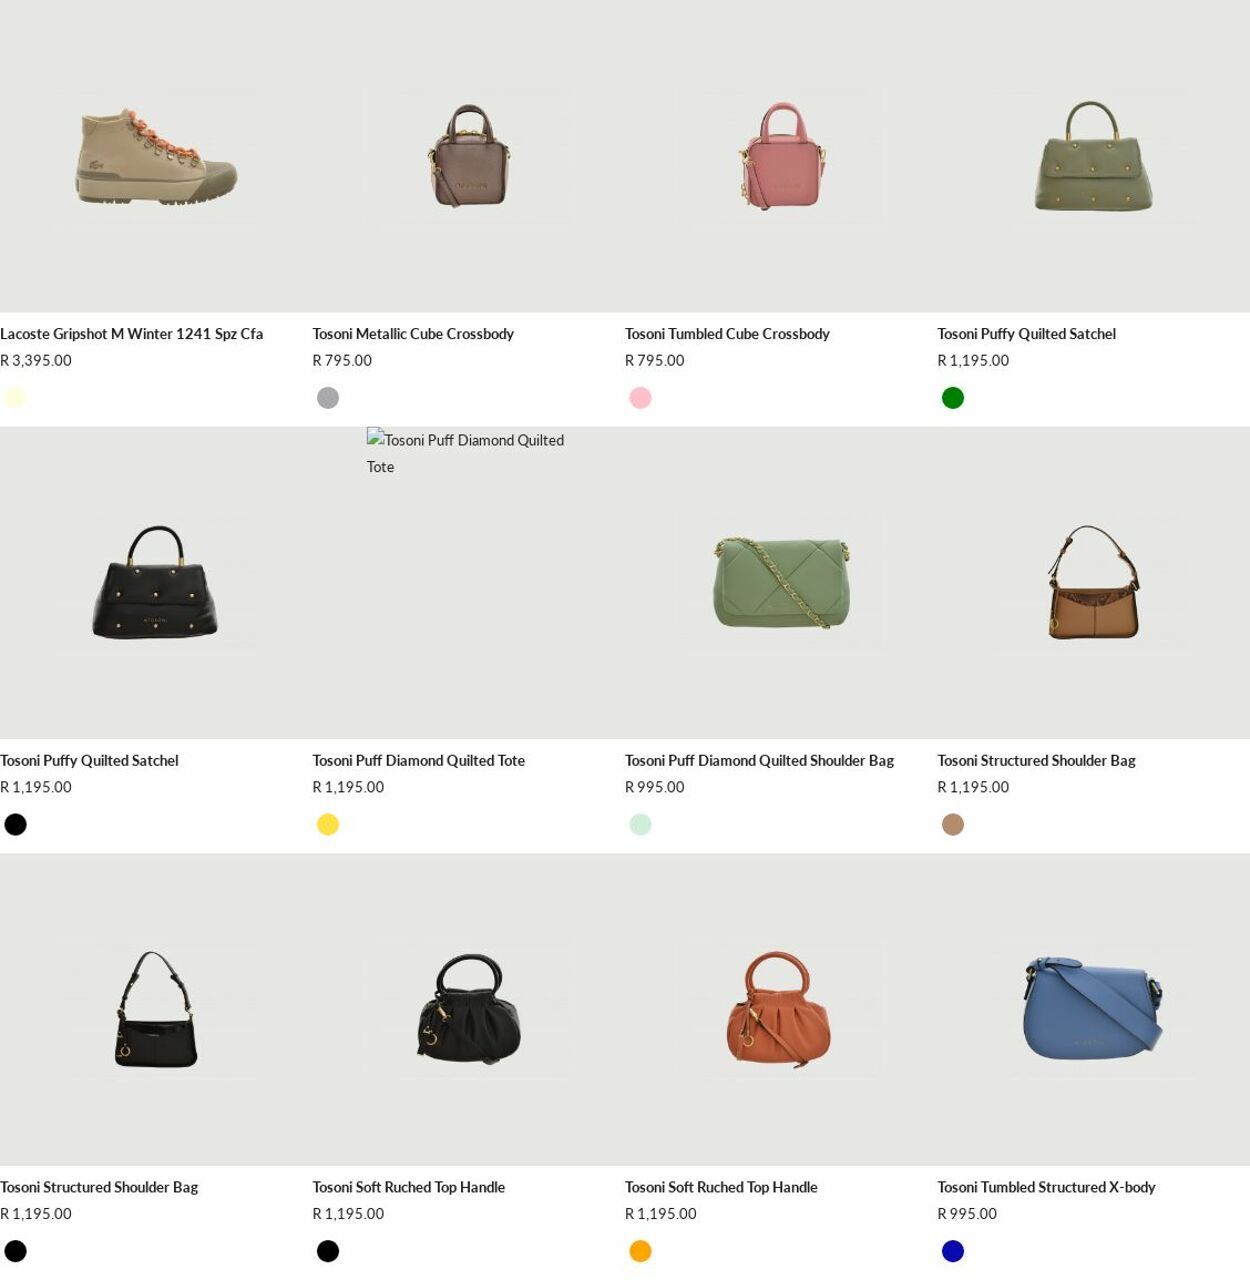This screenshot has height=1280, width=1250.
Task: Click the R 3,395.00 price of Lacoste Gripshot
Action: click(36, 361)
